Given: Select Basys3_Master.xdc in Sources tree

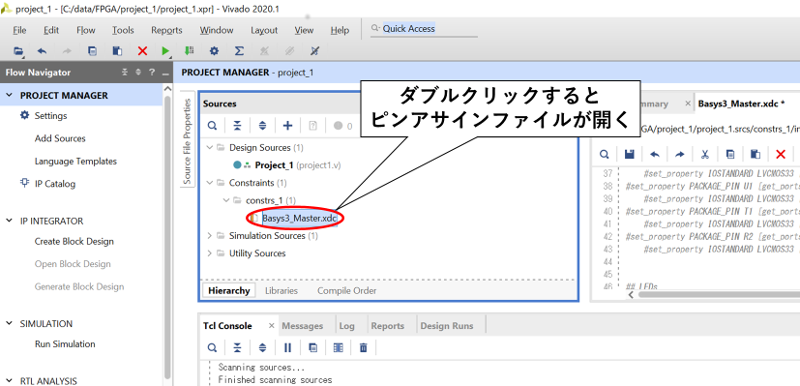Looking at the screenshot, I should [x=299, y=218].
